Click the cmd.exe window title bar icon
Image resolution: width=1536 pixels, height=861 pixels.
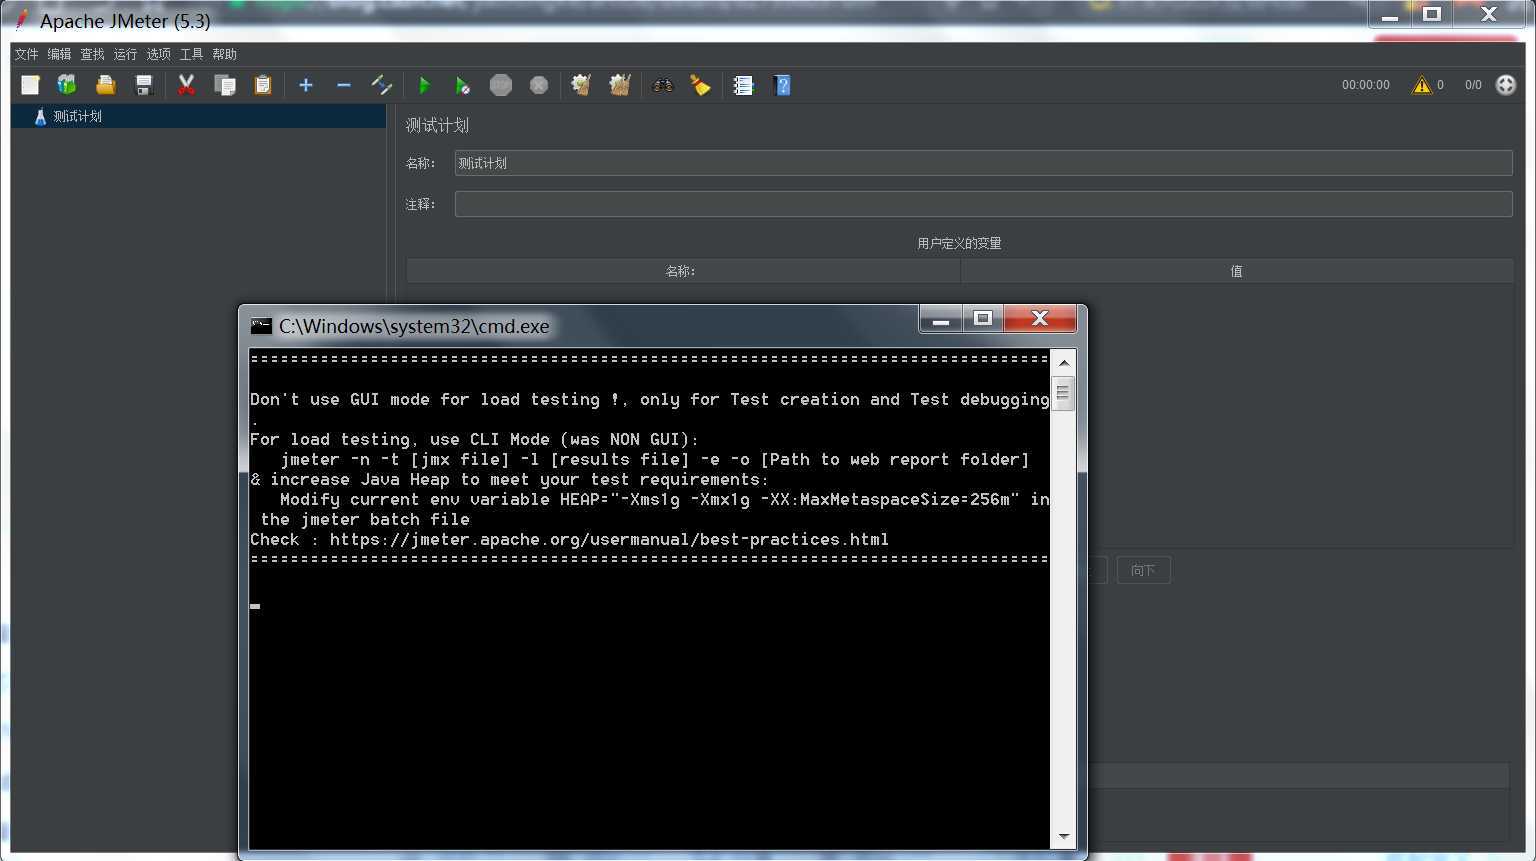(x=261, y=326)
